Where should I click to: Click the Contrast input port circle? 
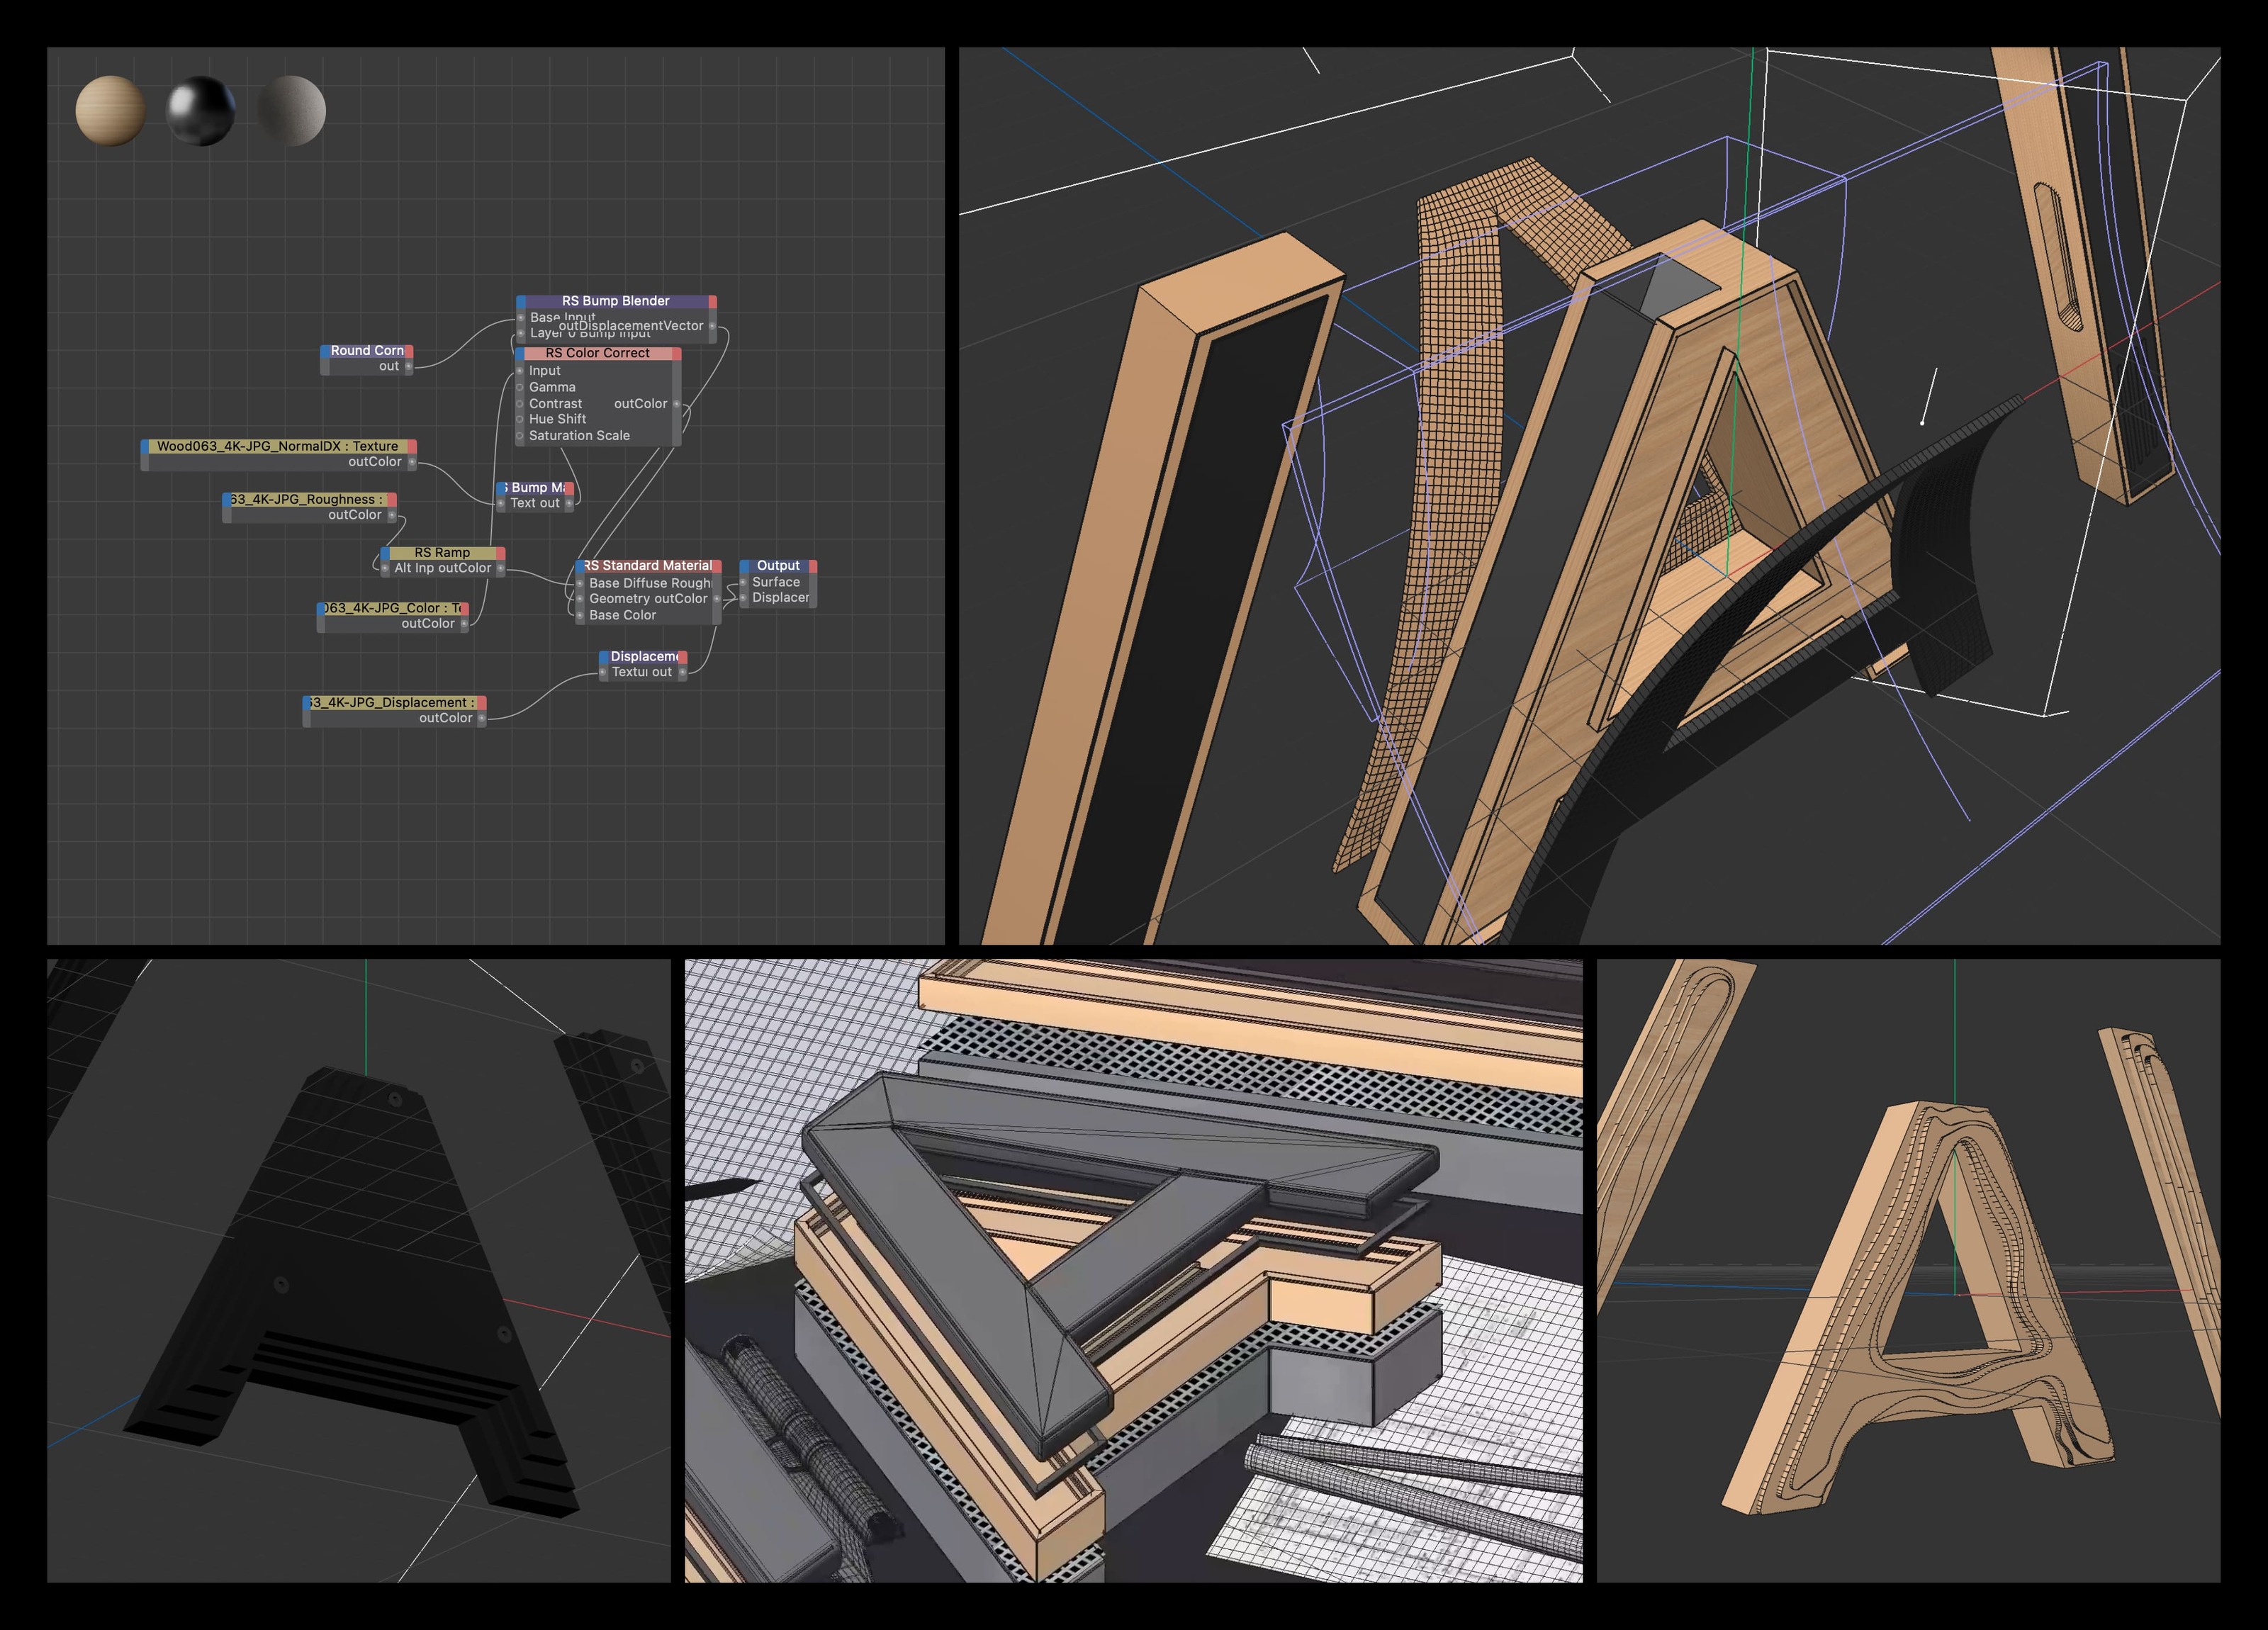click(x=520, y=404)
